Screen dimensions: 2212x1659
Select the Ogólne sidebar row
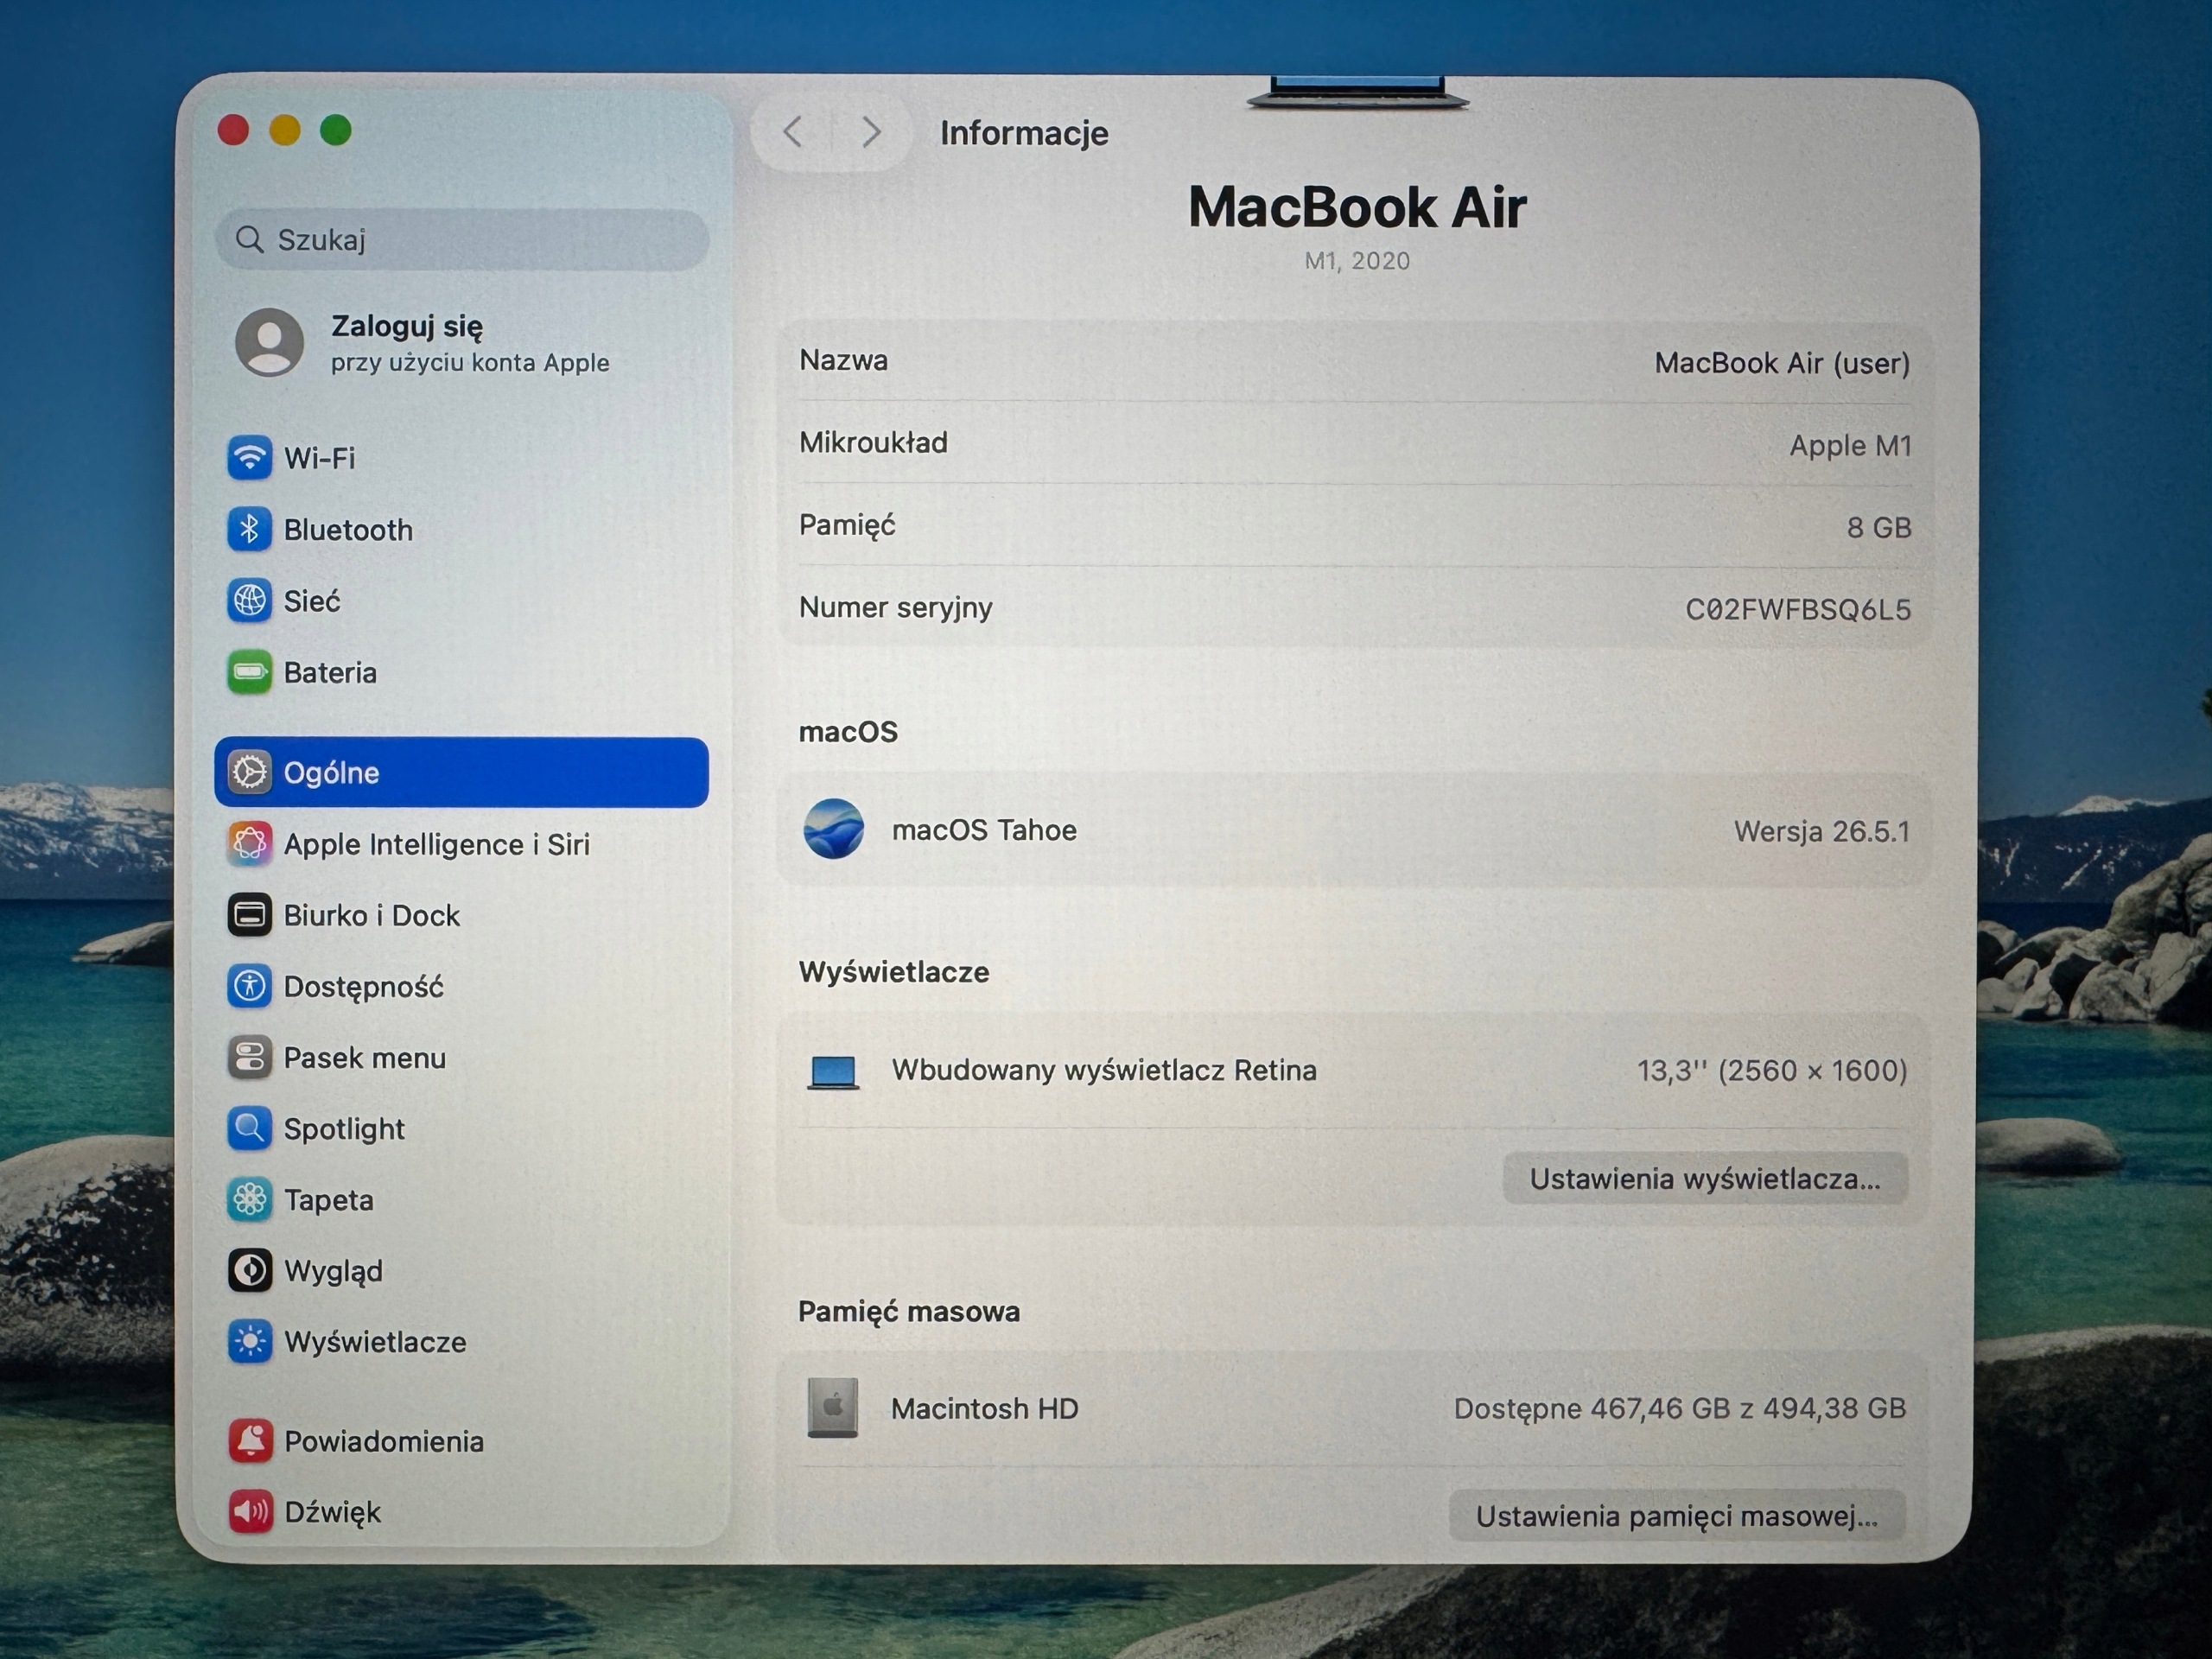pos(461,772)
